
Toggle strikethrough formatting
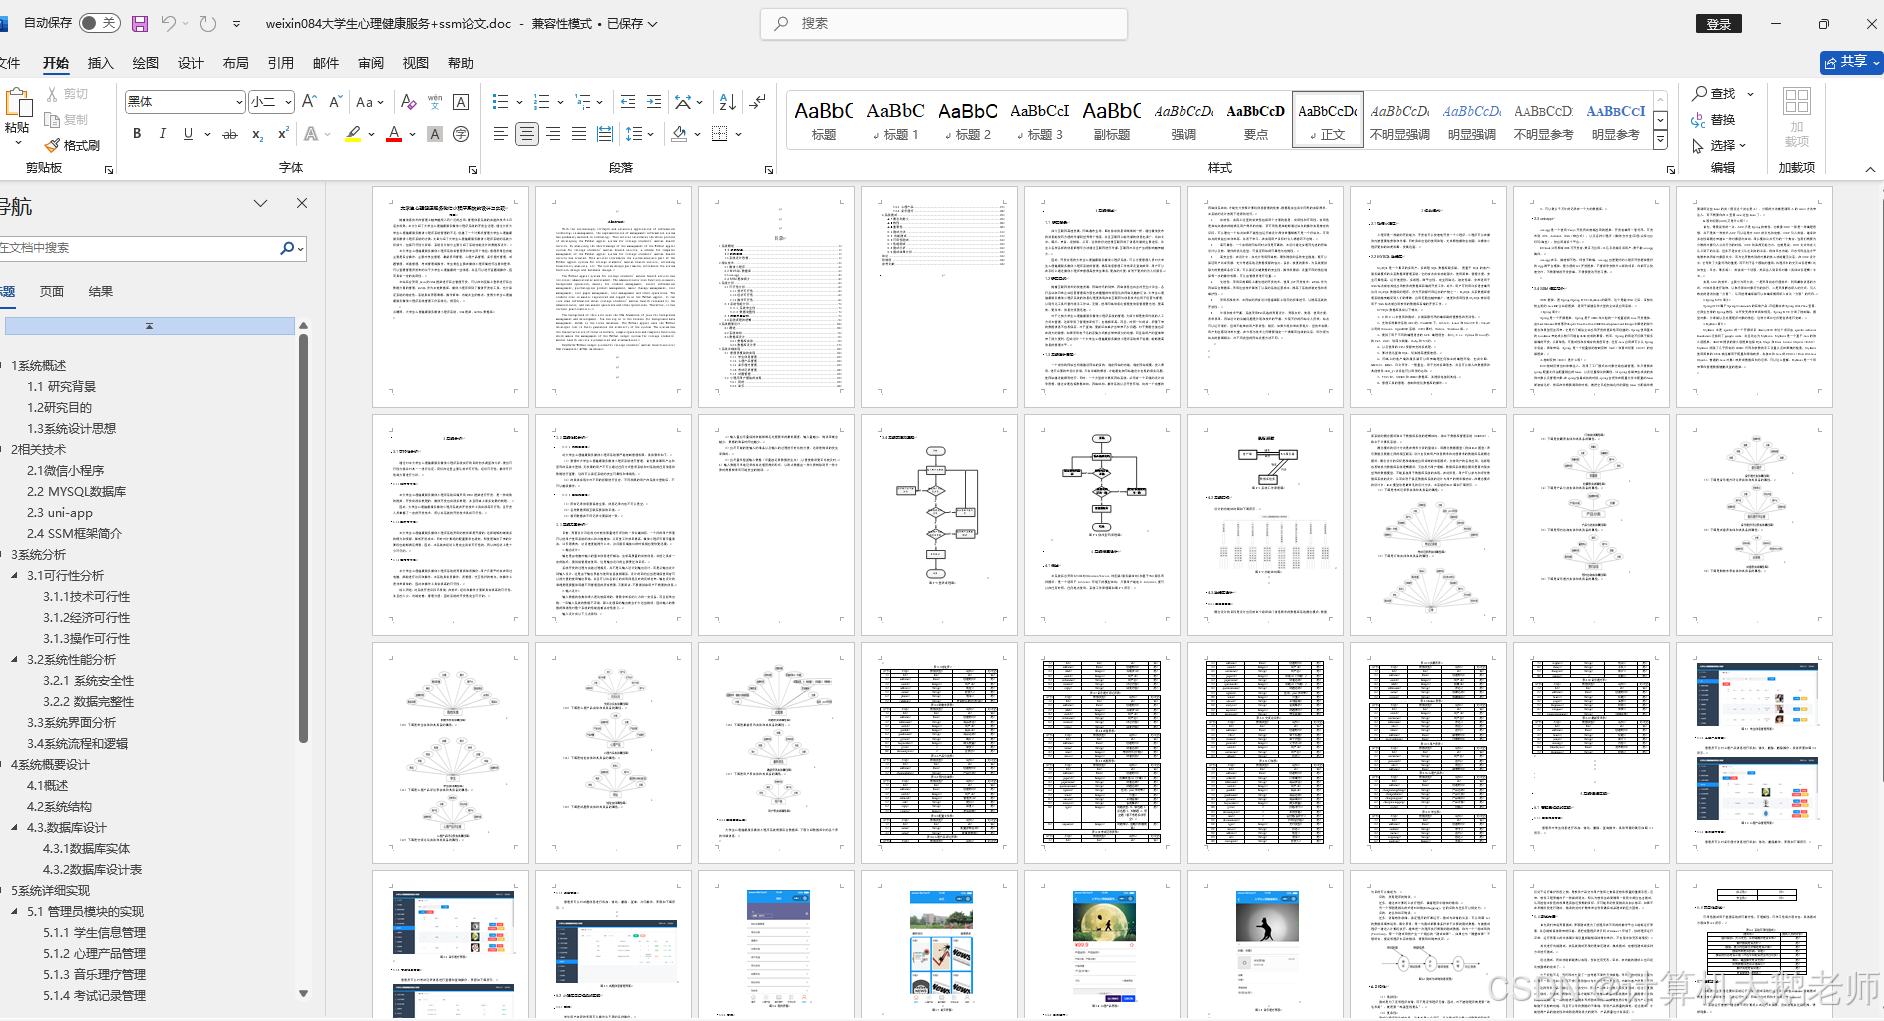point(230,134)
